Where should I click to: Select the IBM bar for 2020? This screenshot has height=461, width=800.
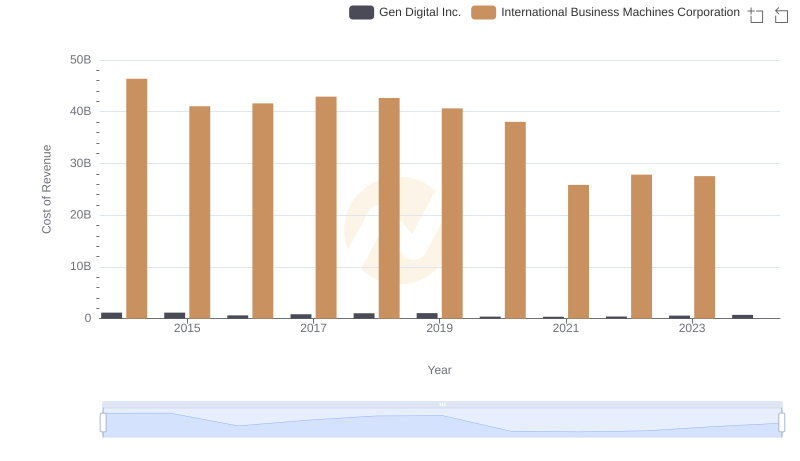pyautogui.click(x=515, y=220)
